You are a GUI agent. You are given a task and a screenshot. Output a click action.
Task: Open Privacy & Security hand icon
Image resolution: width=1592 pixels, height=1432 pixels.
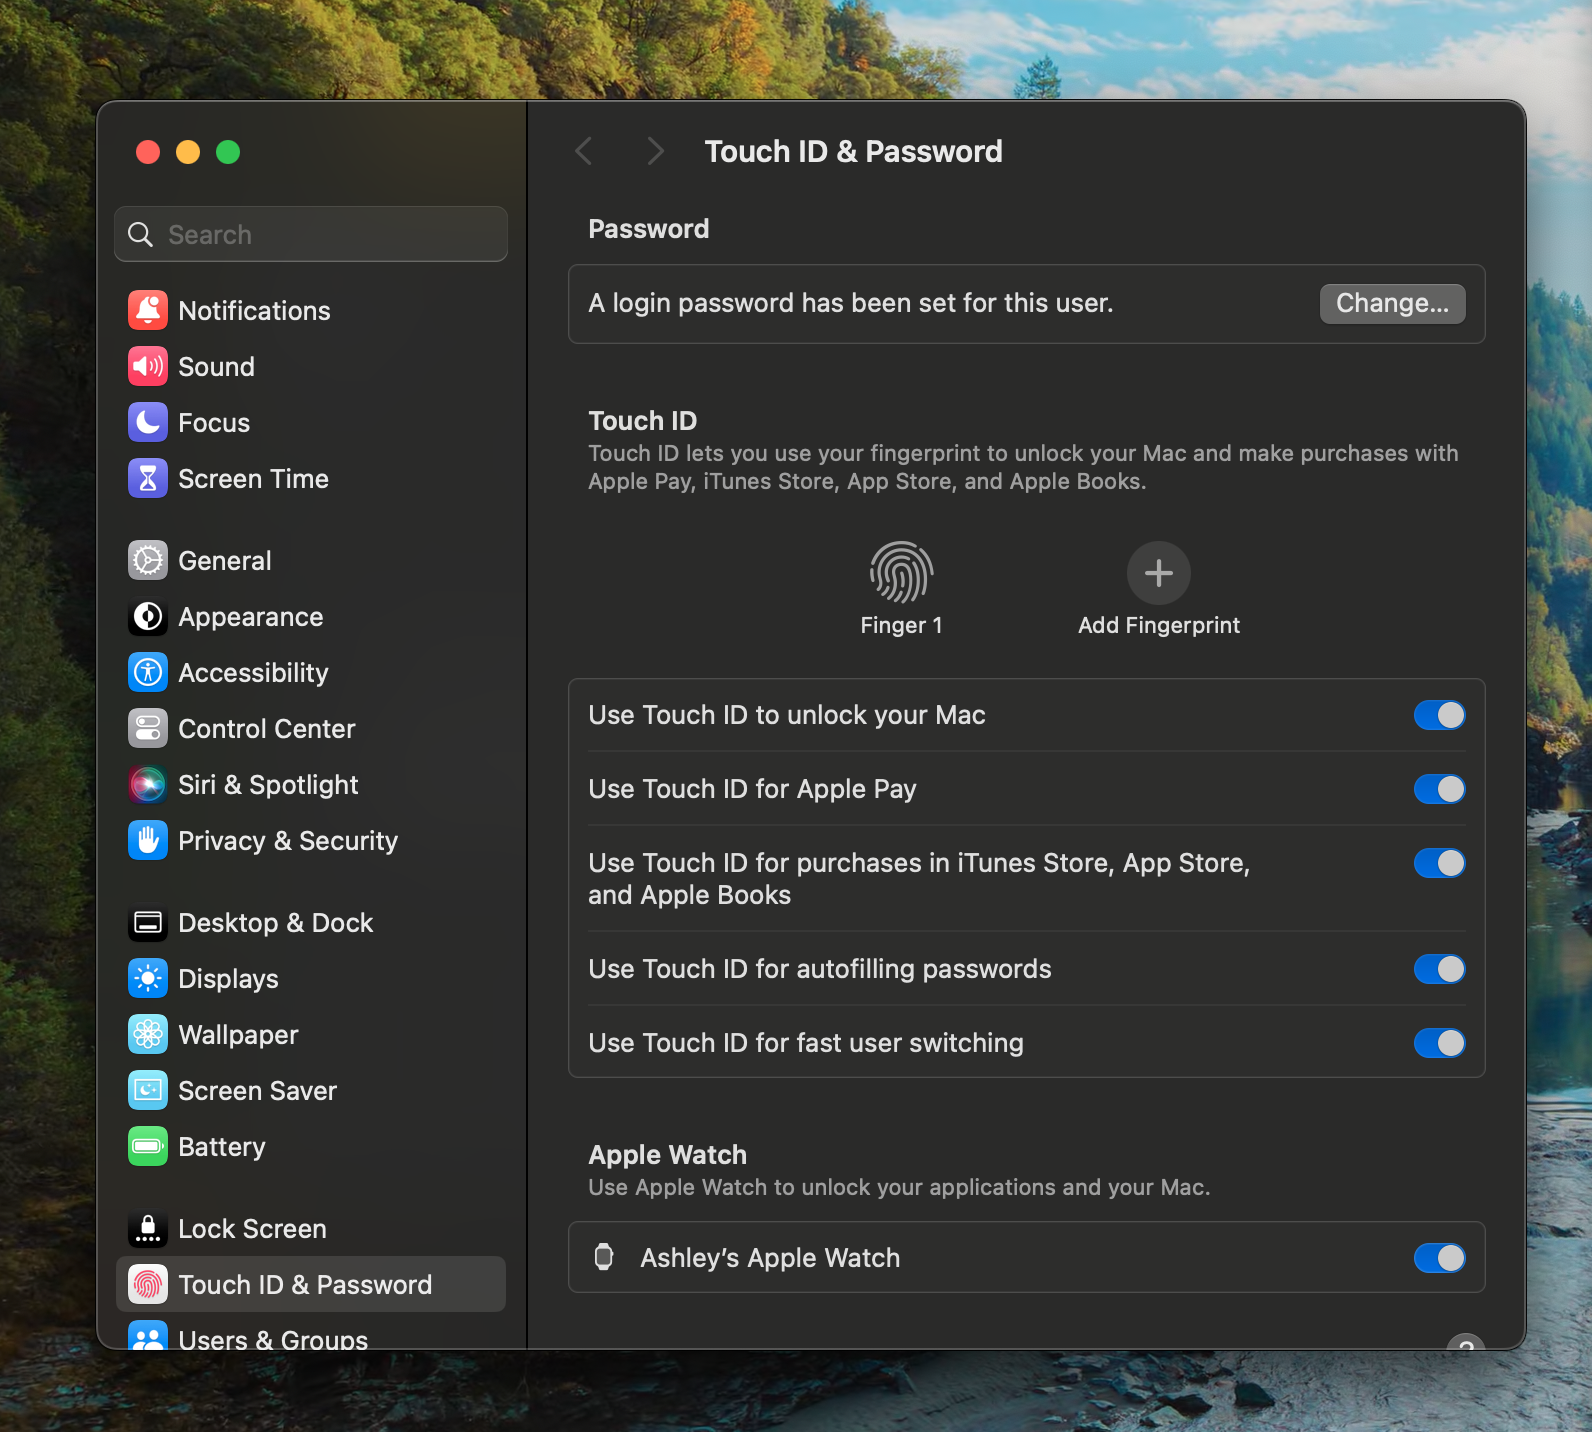point(148,840)
